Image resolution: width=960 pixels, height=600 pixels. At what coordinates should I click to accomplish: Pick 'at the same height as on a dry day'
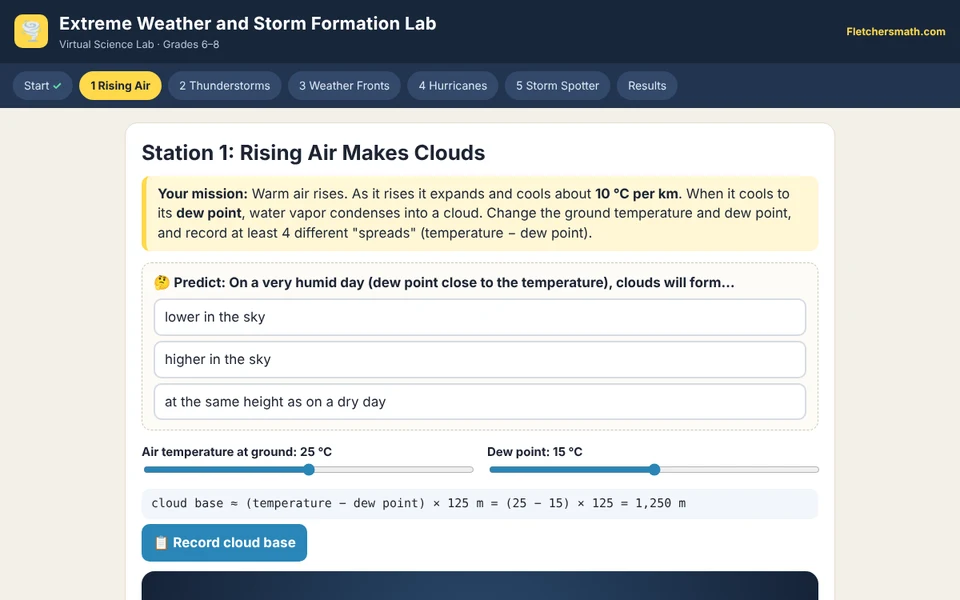tap(480, 402)
